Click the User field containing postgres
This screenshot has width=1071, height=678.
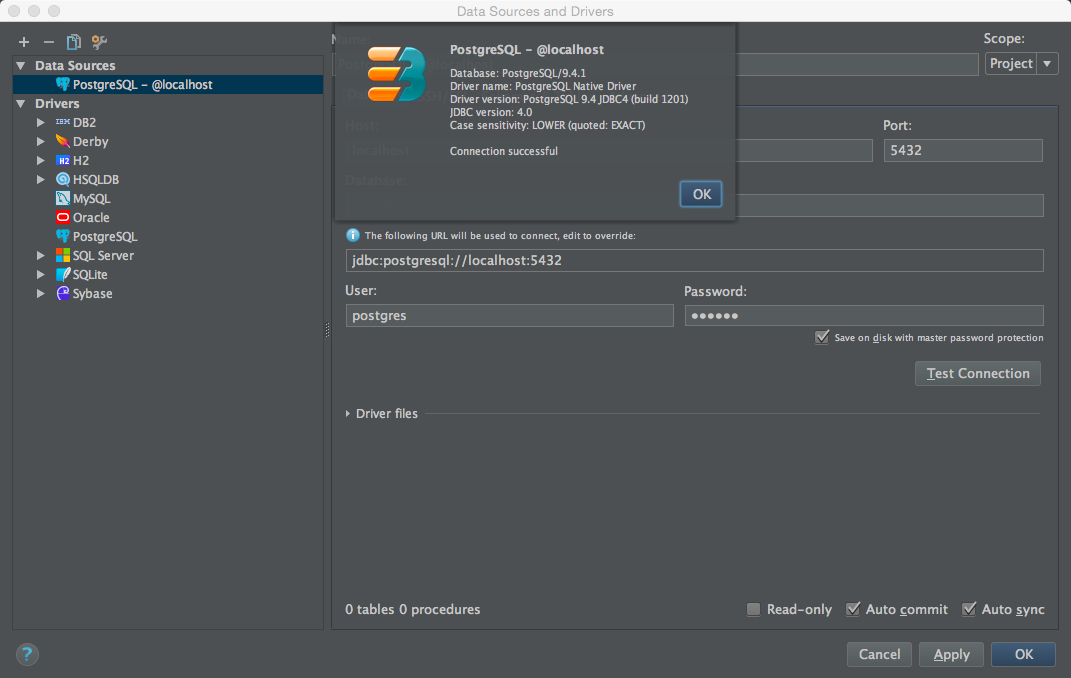point(510,315)
